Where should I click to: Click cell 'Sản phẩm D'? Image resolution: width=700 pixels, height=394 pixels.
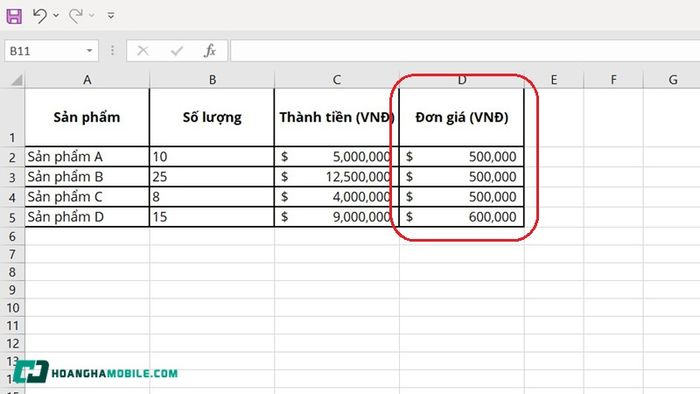(87, 217)
